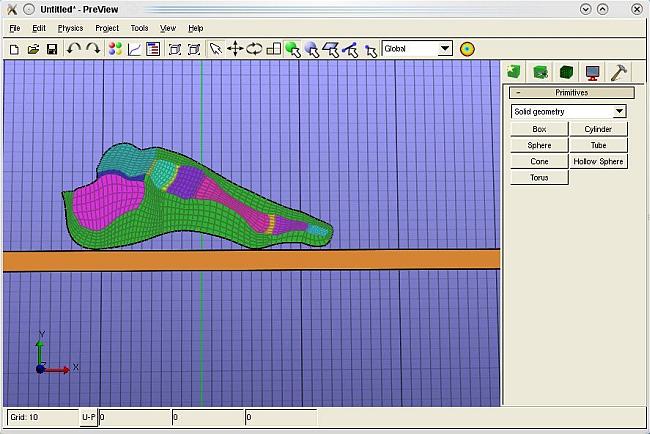Click the Undo arrow icon
The height and width of the screenshot is (434, 650).
click(x=73, y=49)
